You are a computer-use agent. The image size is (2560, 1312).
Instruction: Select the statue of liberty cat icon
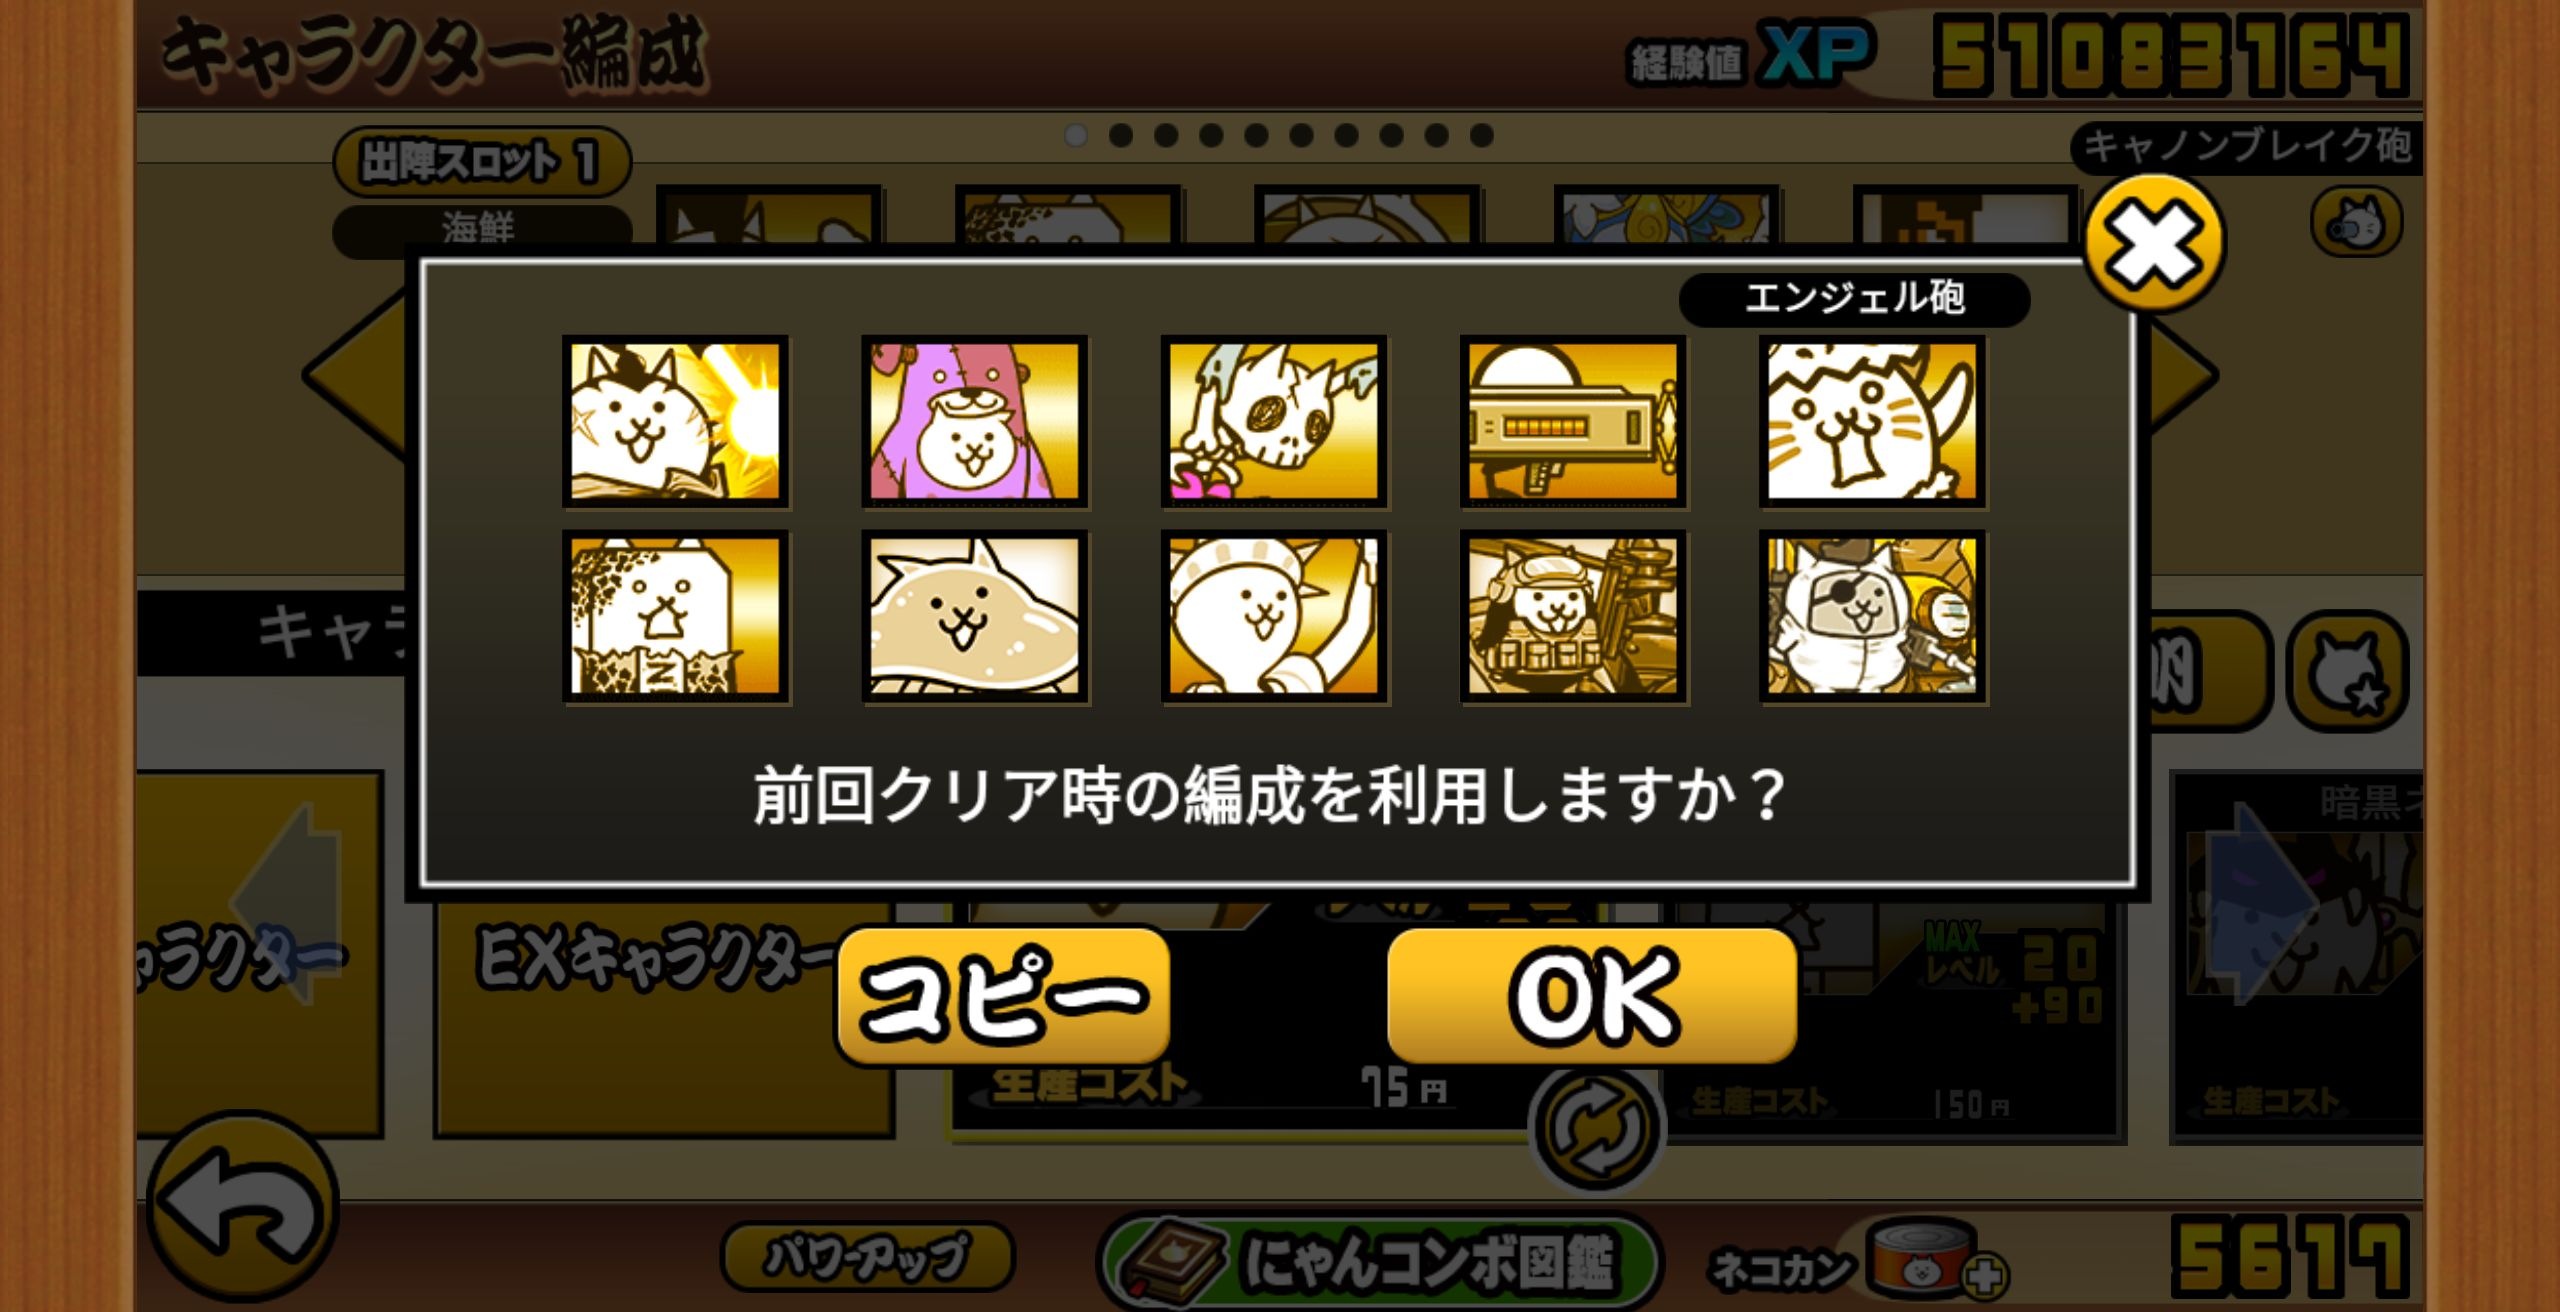tap(1273, 616)
